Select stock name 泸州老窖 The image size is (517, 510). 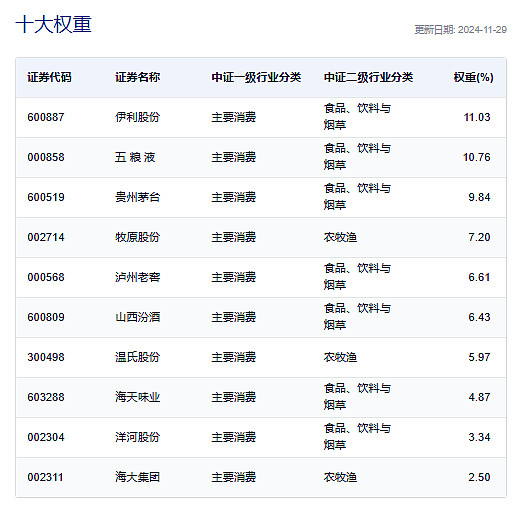pyautogui.click(x=137, y=277)
